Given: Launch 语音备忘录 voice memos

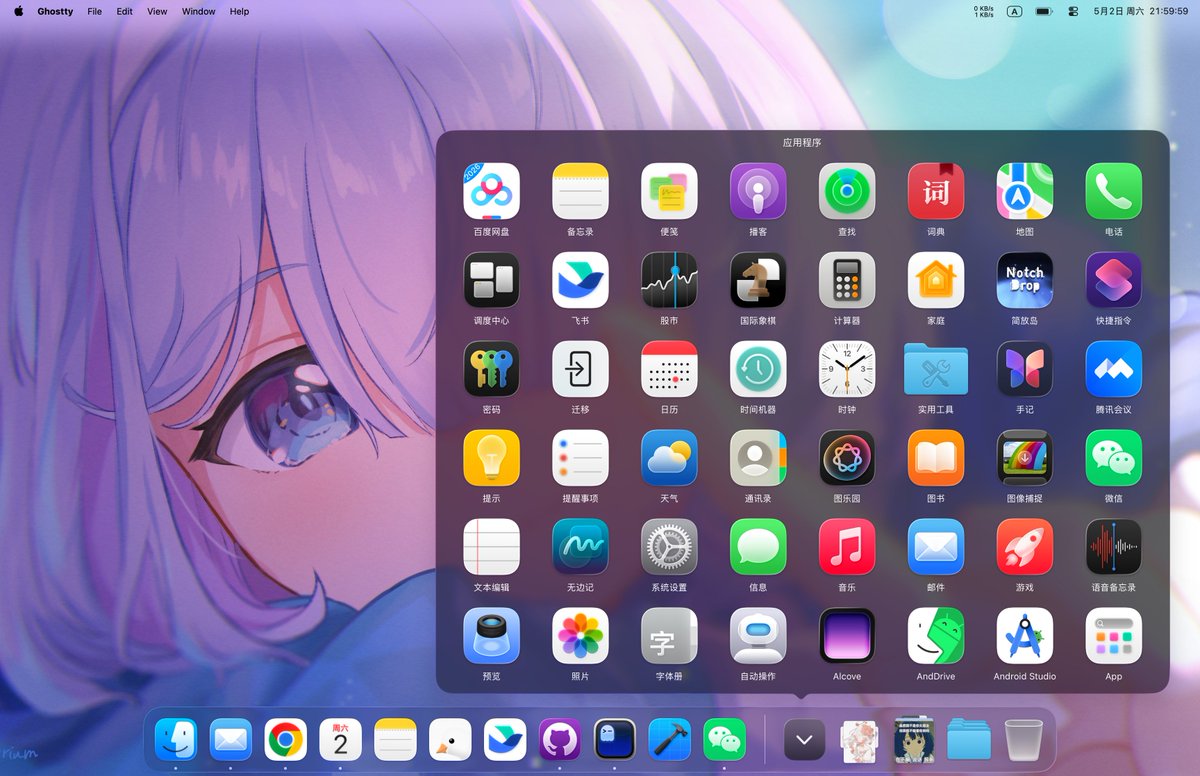Looking at the screenshot, I should pos(1114,547).
